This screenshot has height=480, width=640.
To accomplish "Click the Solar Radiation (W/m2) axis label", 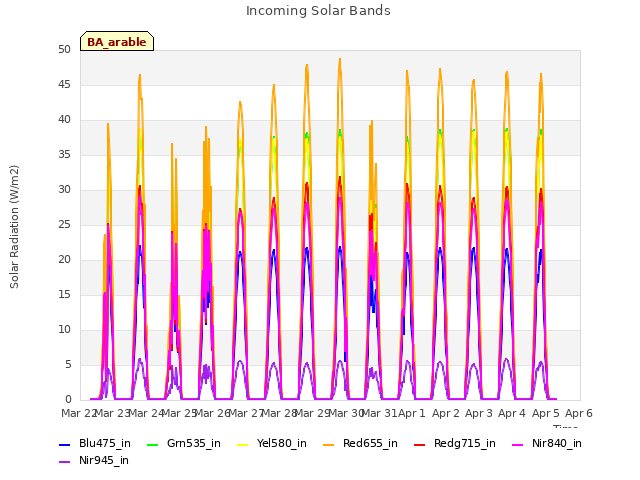I will 14,227.
